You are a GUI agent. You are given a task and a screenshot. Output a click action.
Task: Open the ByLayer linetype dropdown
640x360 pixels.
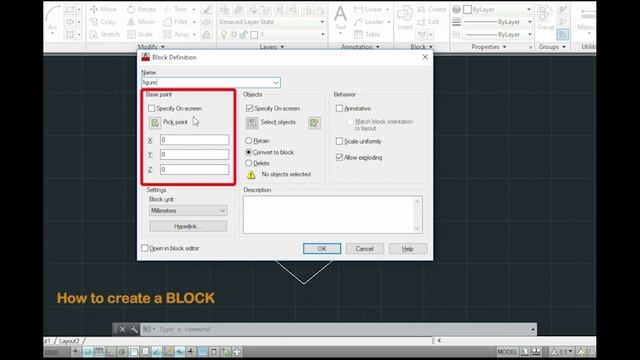(x=529, y=34)
